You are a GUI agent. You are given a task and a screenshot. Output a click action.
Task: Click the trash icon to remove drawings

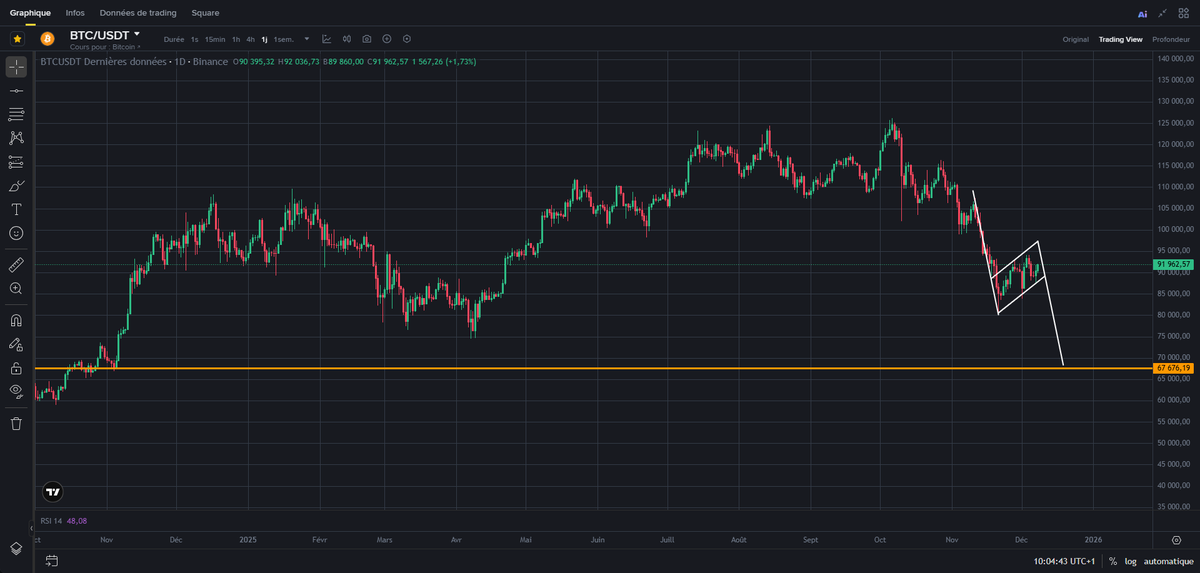click(16, 423)
